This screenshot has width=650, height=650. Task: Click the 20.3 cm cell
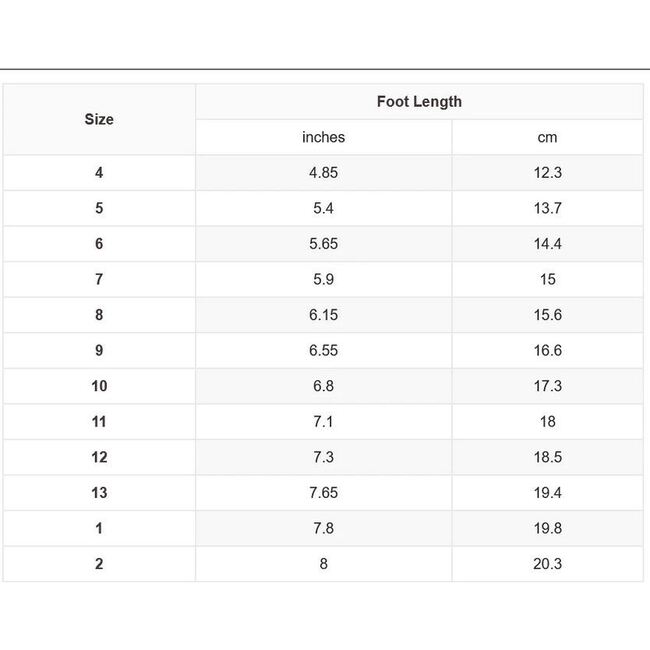point(547,564)
